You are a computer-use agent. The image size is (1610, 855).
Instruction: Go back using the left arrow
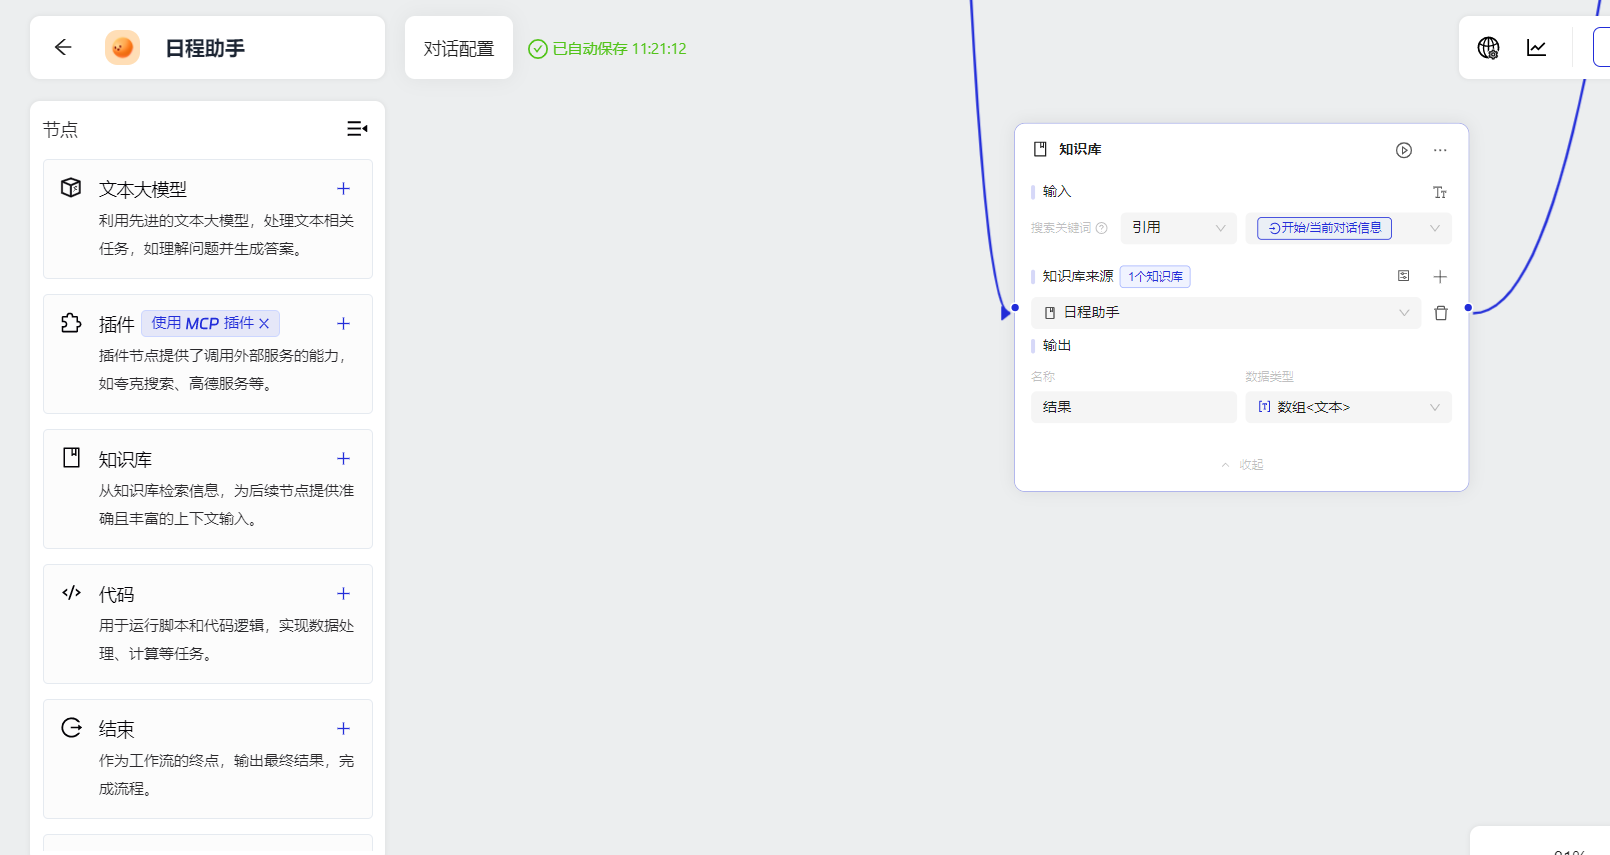(x=63, y=47)
